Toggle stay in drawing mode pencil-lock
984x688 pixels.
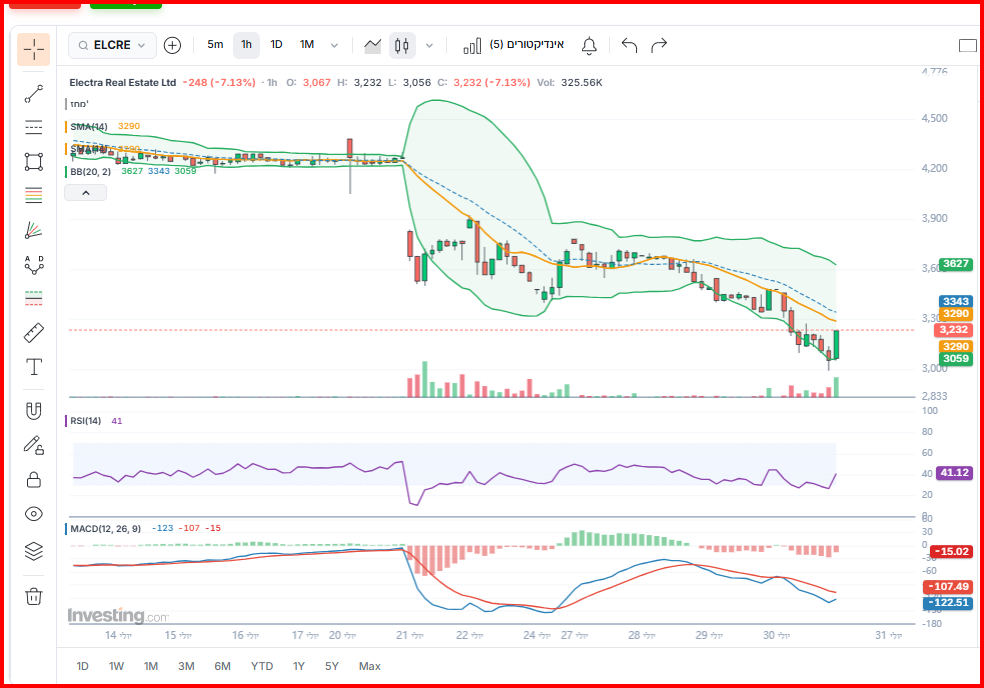click(33, 446)
